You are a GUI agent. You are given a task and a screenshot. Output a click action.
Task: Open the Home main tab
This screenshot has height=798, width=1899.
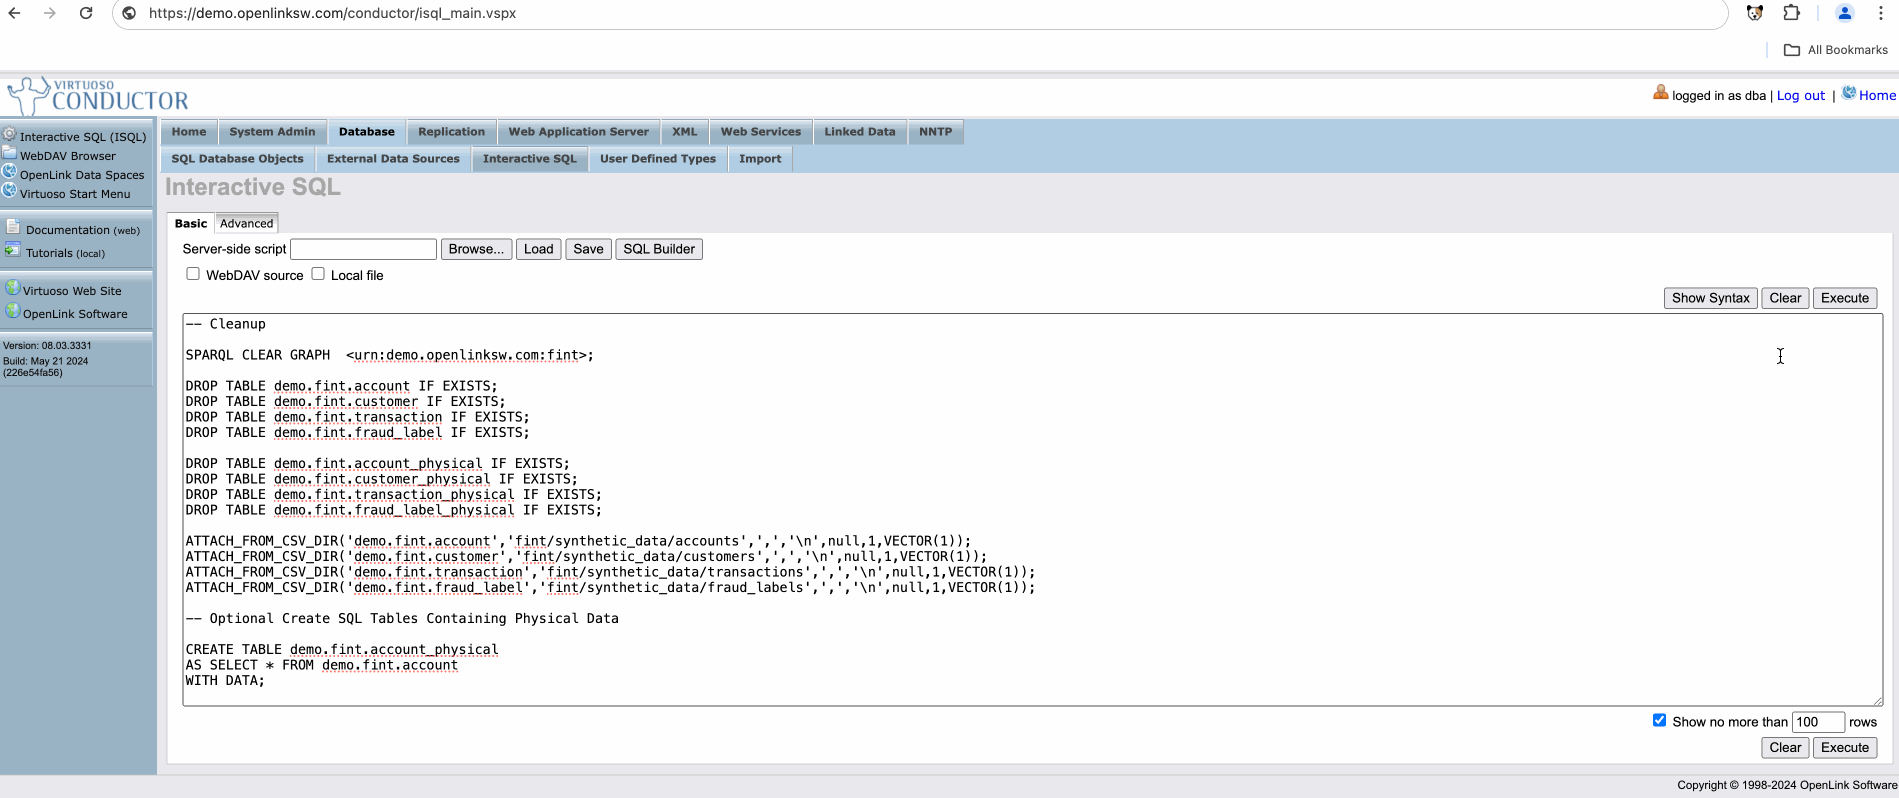tap(189, 132)
